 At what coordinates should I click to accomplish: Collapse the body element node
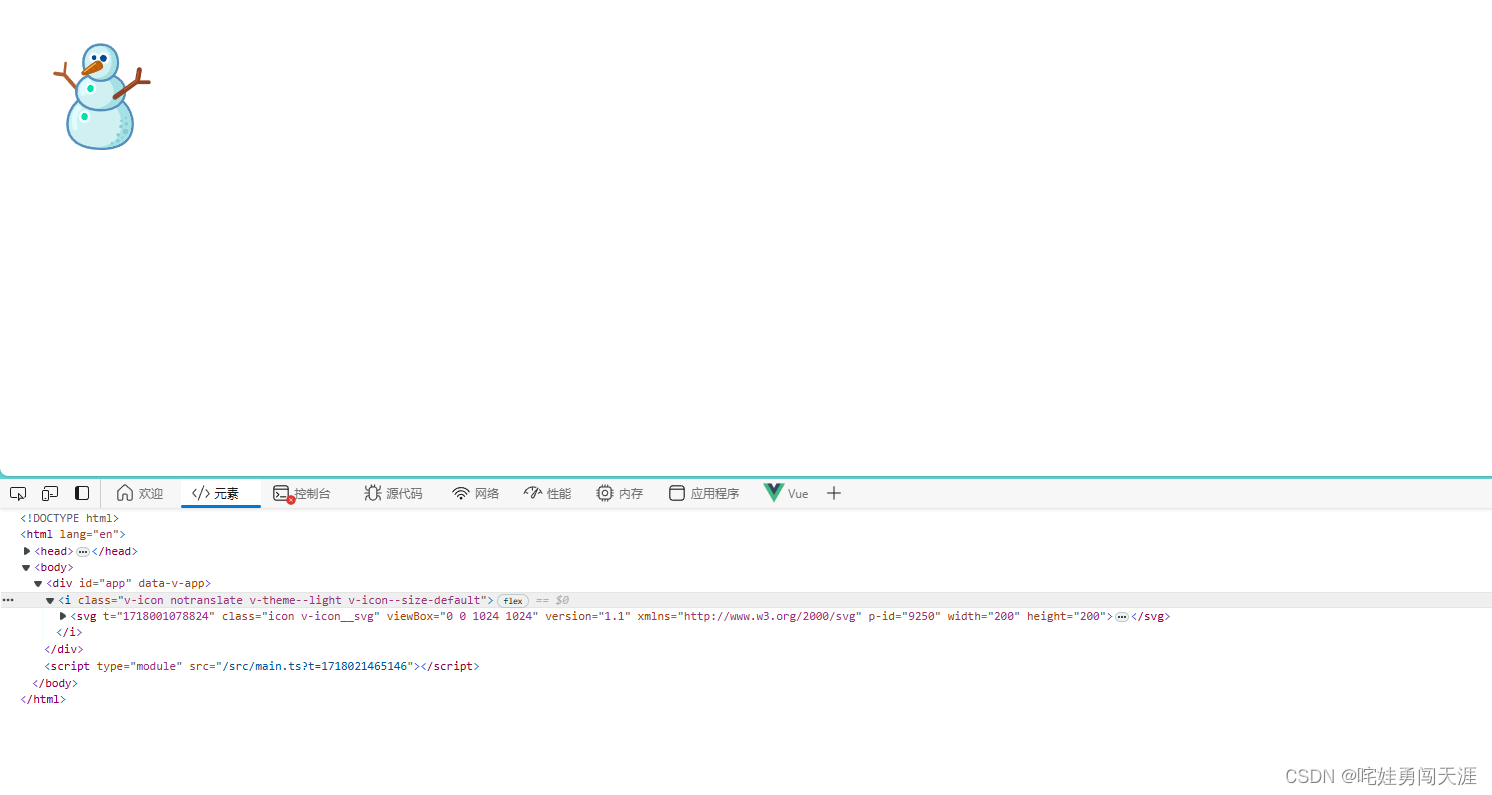27,567
